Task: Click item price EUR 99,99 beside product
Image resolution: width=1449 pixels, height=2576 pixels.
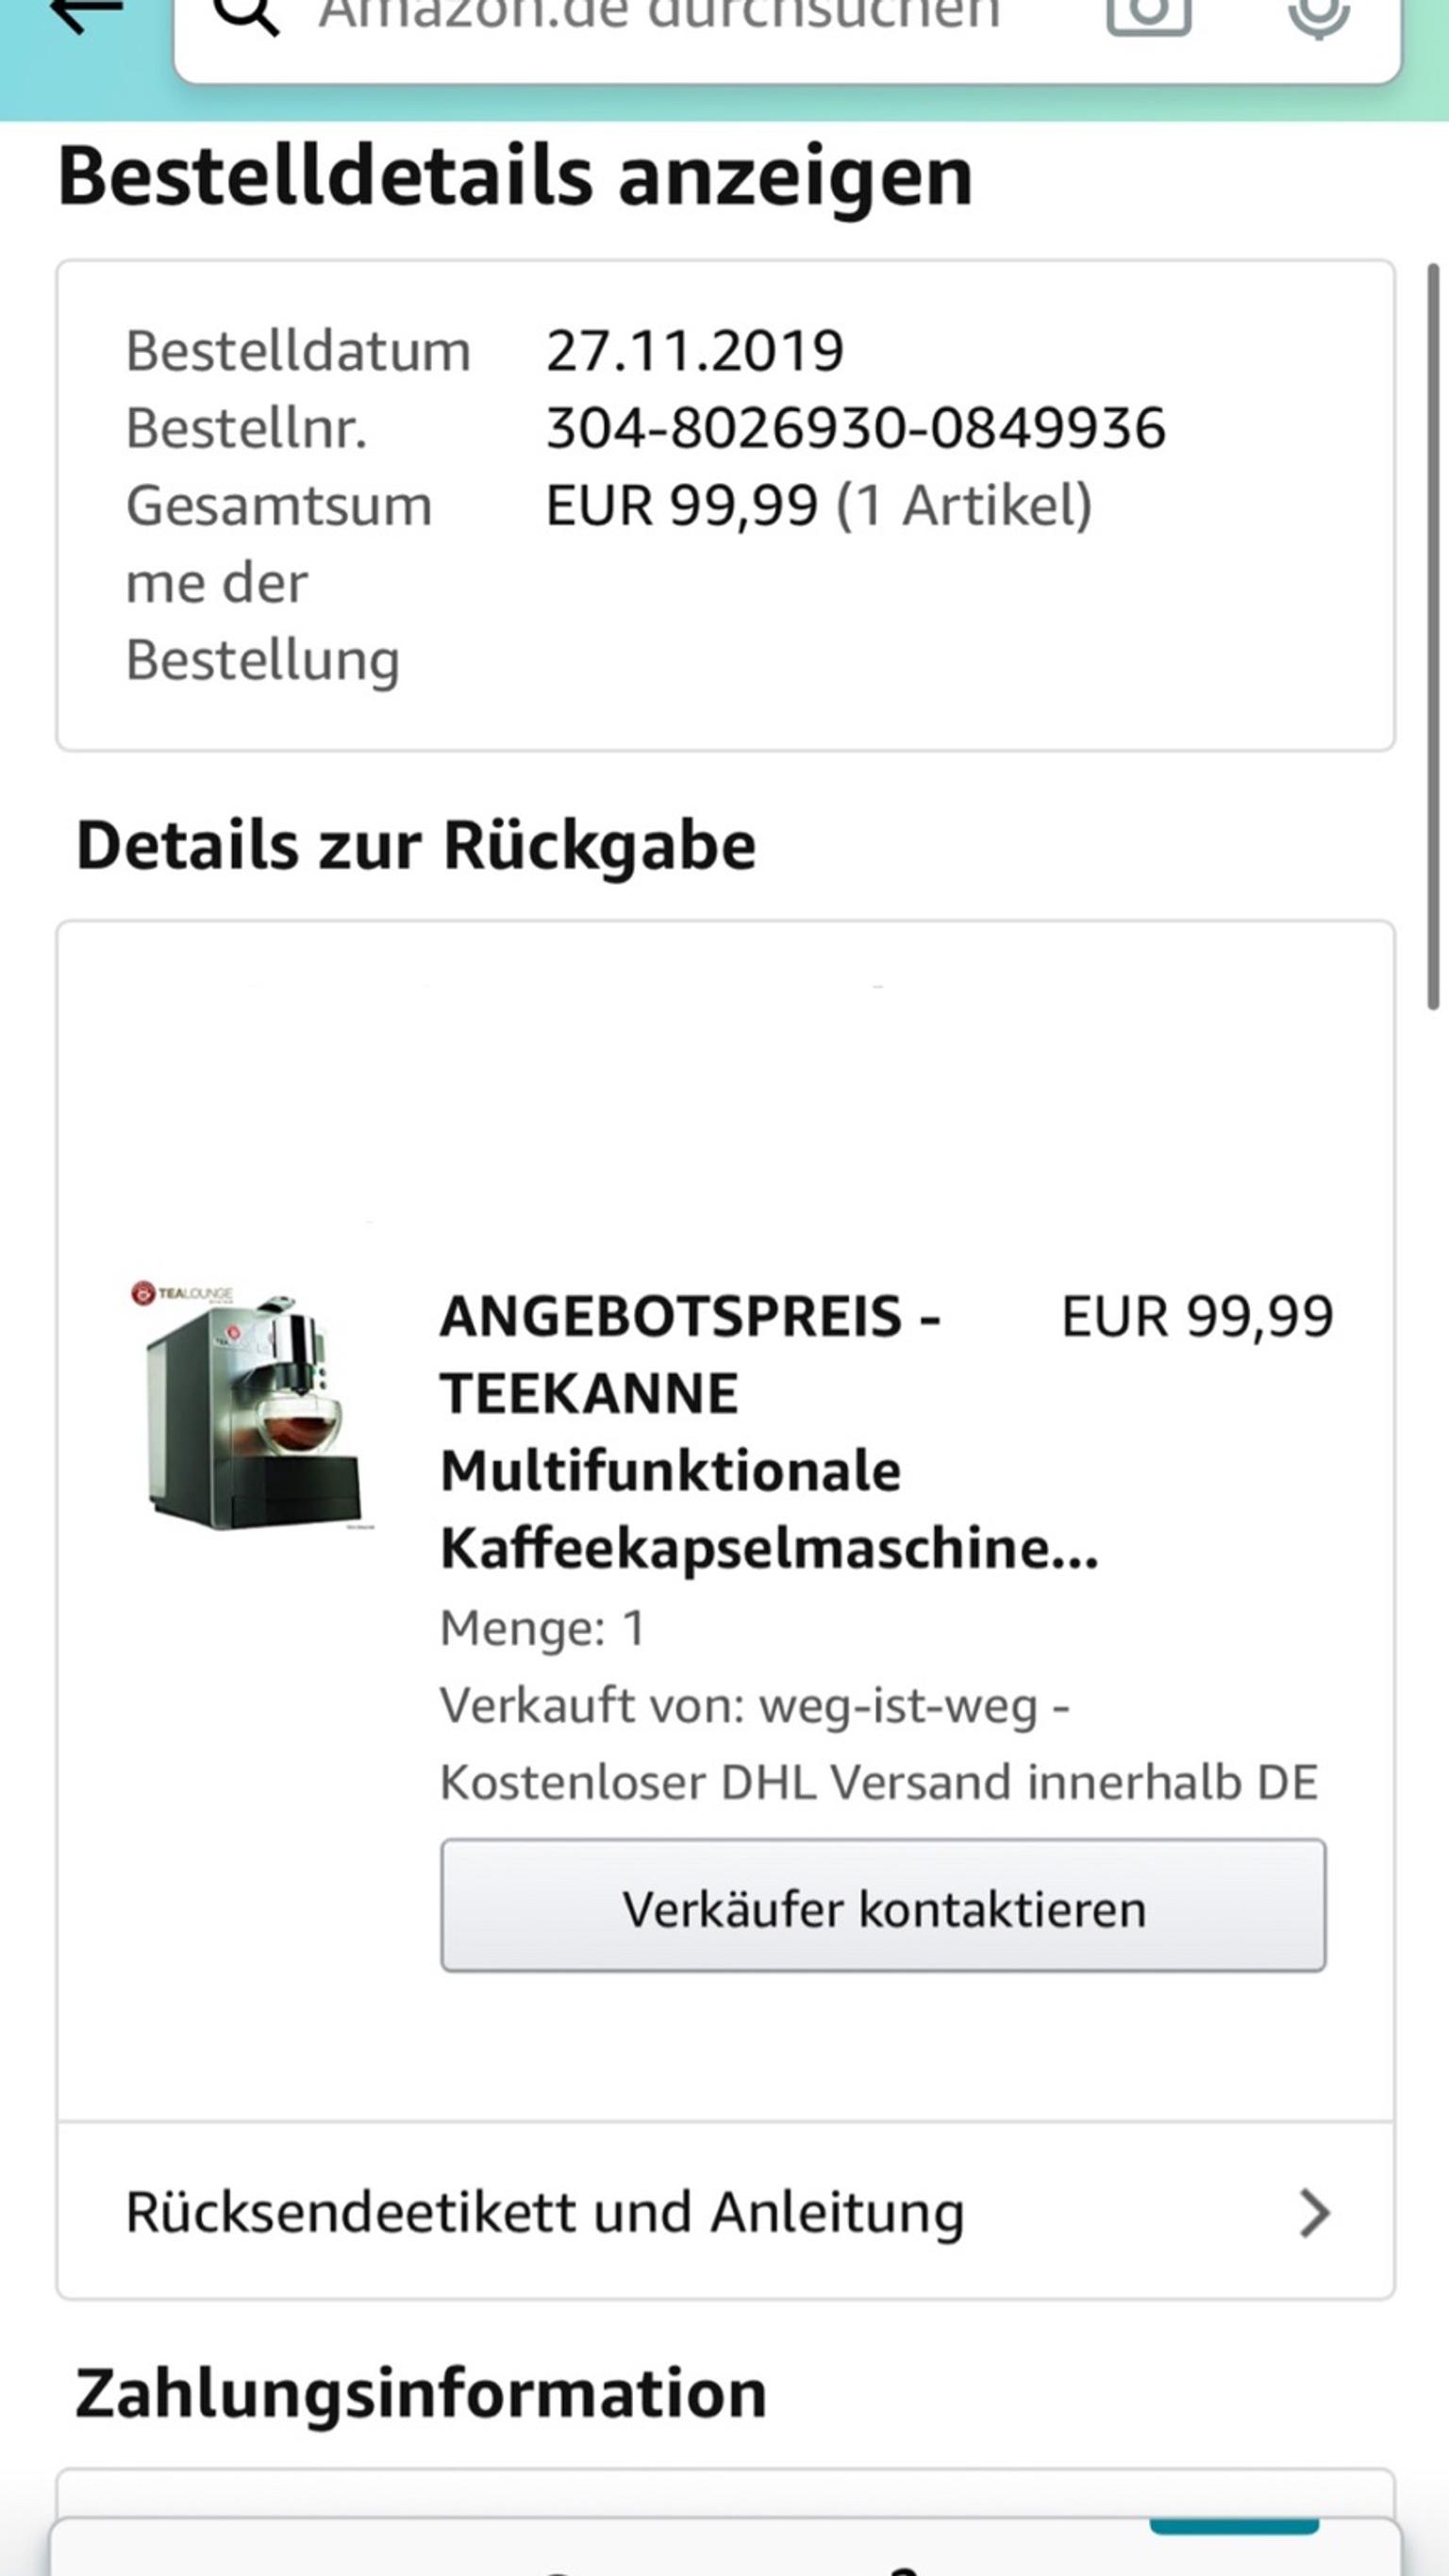Action: click(x=1197, y=1316)
